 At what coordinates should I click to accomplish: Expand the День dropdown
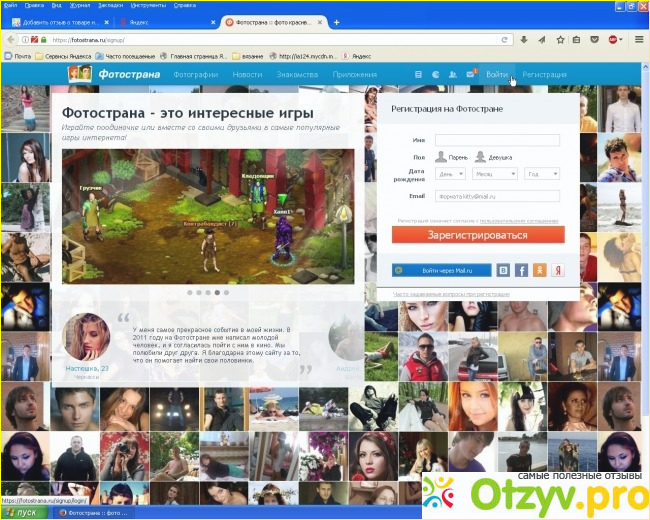tap(450, 174)
